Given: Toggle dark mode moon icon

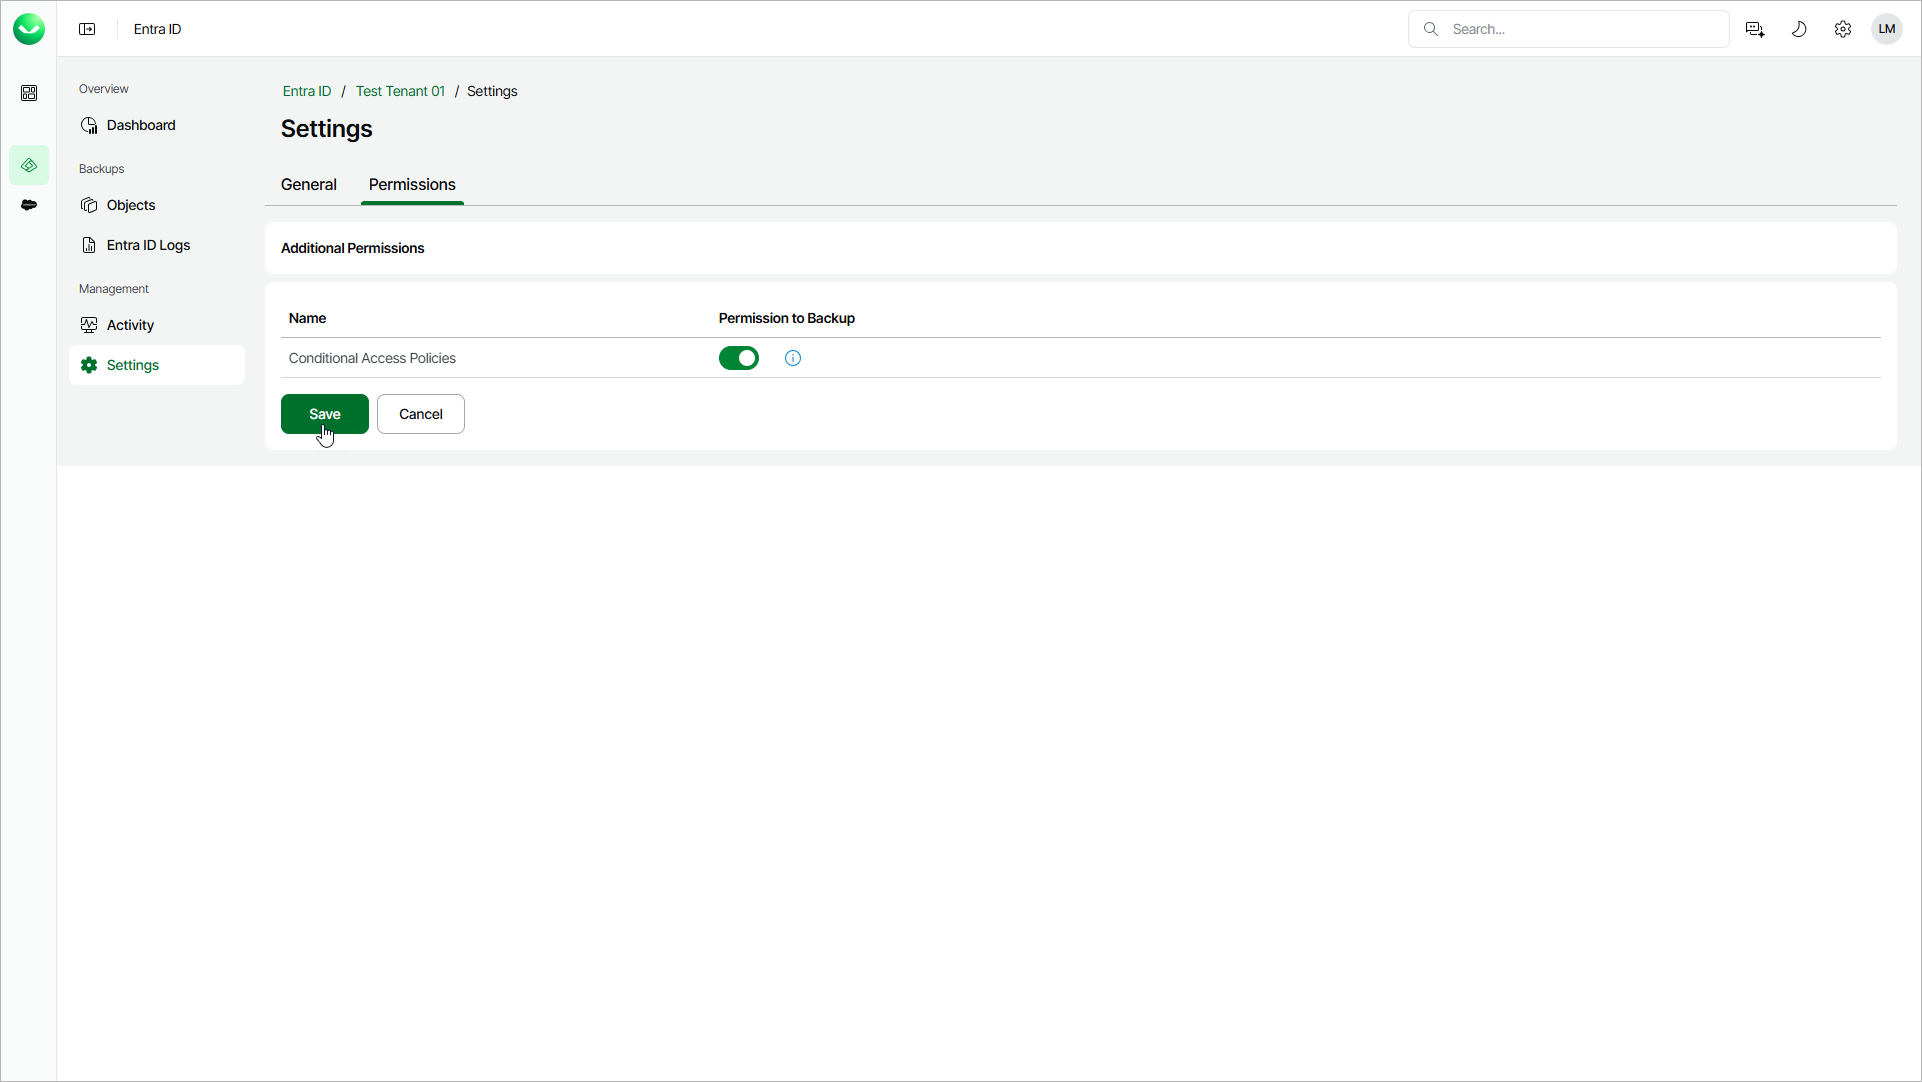Looking at the screenshot, I should [x=1799, y=29].
